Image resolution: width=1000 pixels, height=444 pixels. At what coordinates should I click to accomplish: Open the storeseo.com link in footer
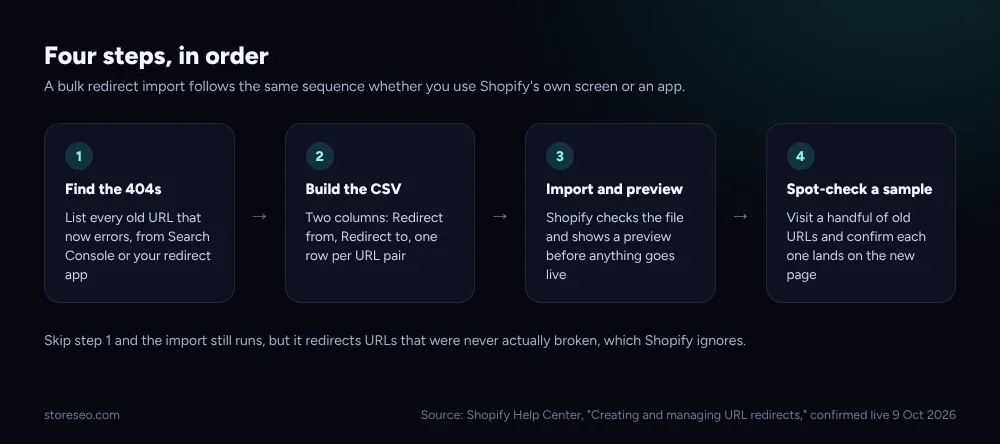82,415
